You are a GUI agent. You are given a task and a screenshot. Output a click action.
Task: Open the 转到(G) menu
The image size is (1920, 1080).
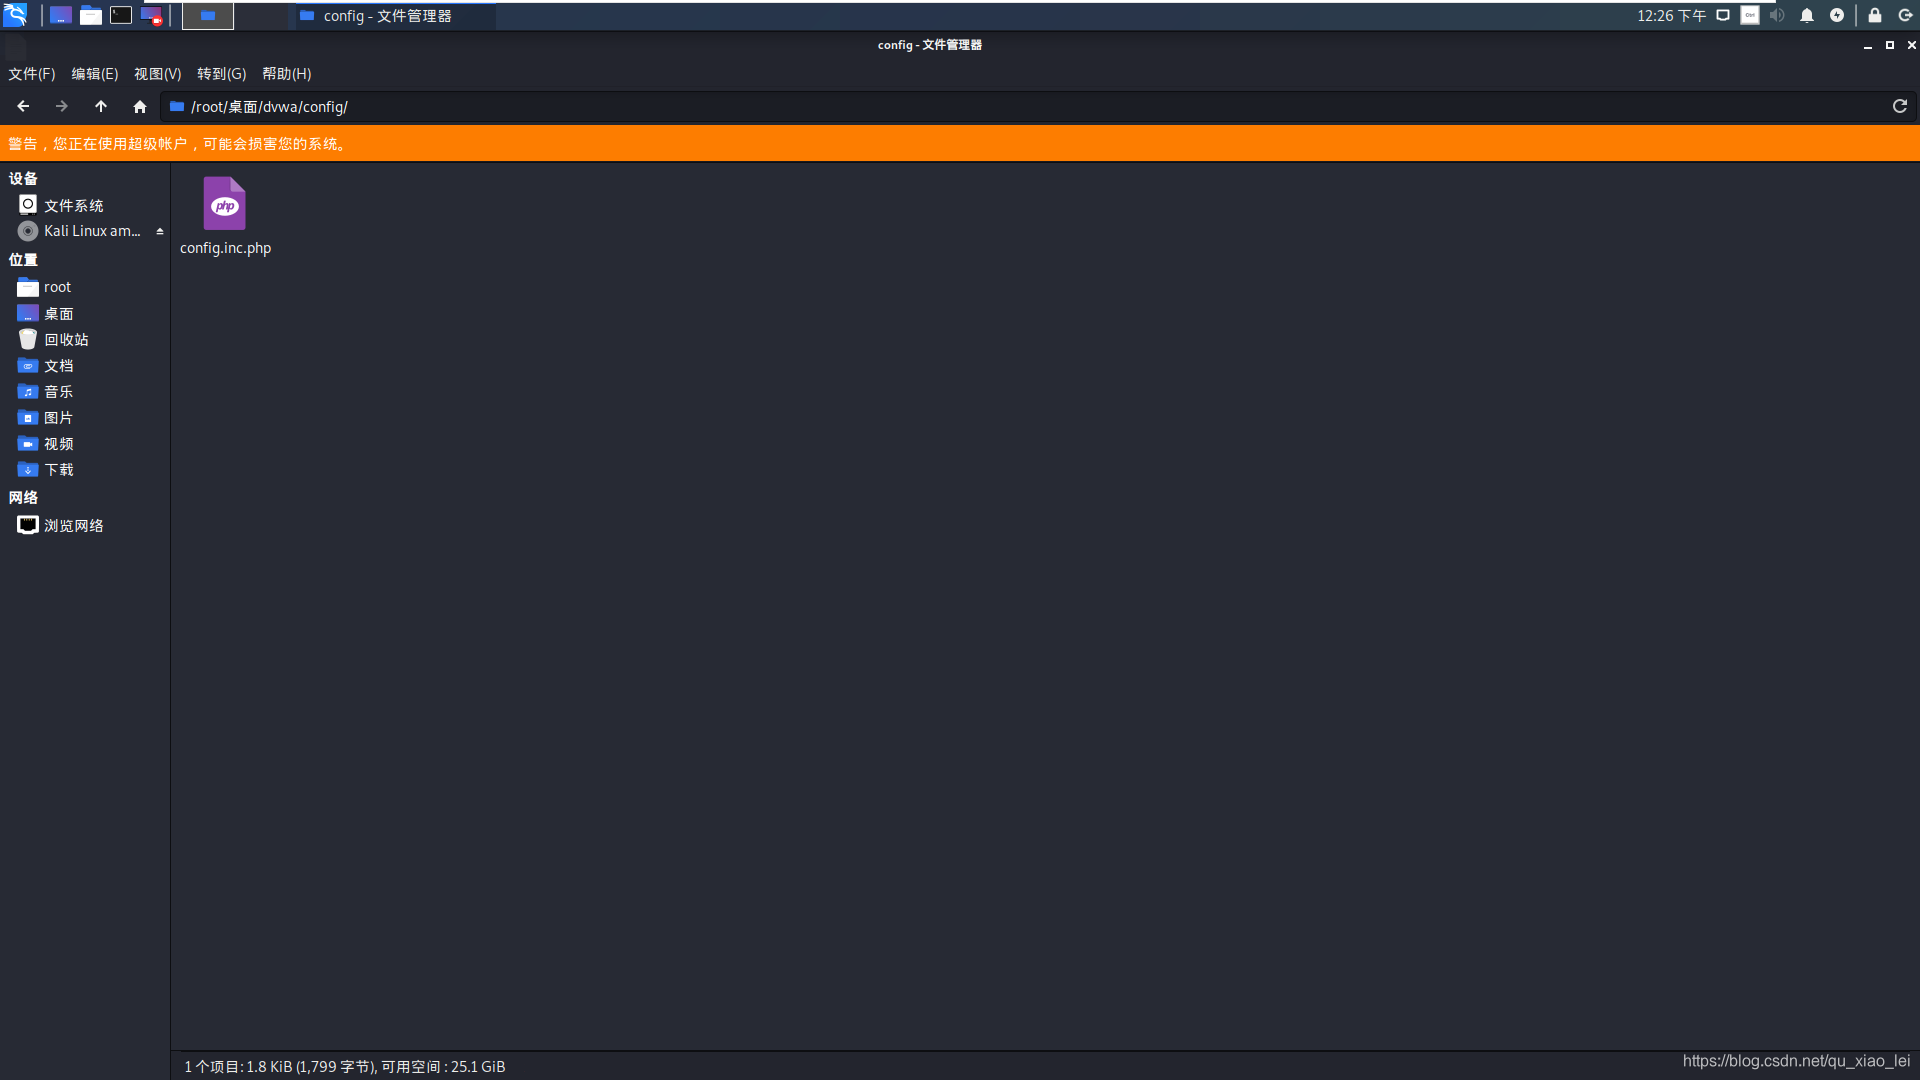tap(222, 74)
